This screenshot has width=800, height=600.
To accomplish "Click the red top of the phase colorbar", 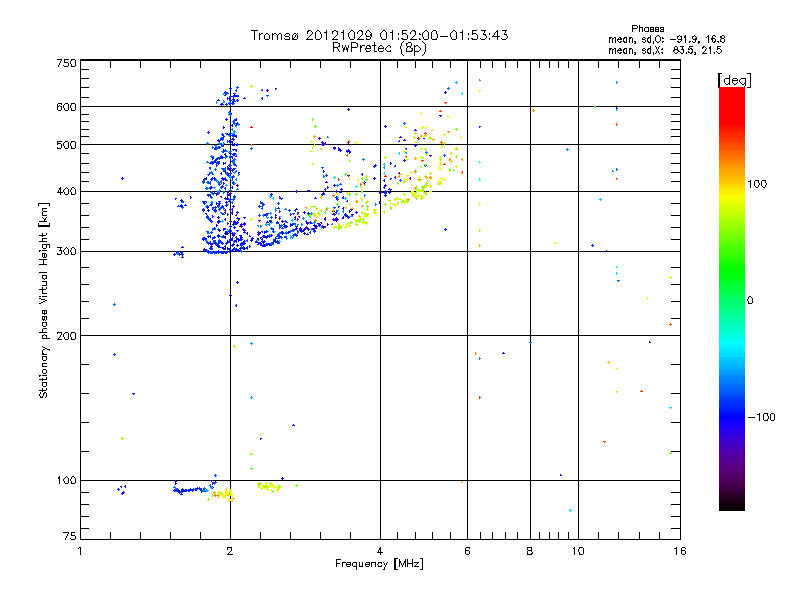I will point(731,93).
